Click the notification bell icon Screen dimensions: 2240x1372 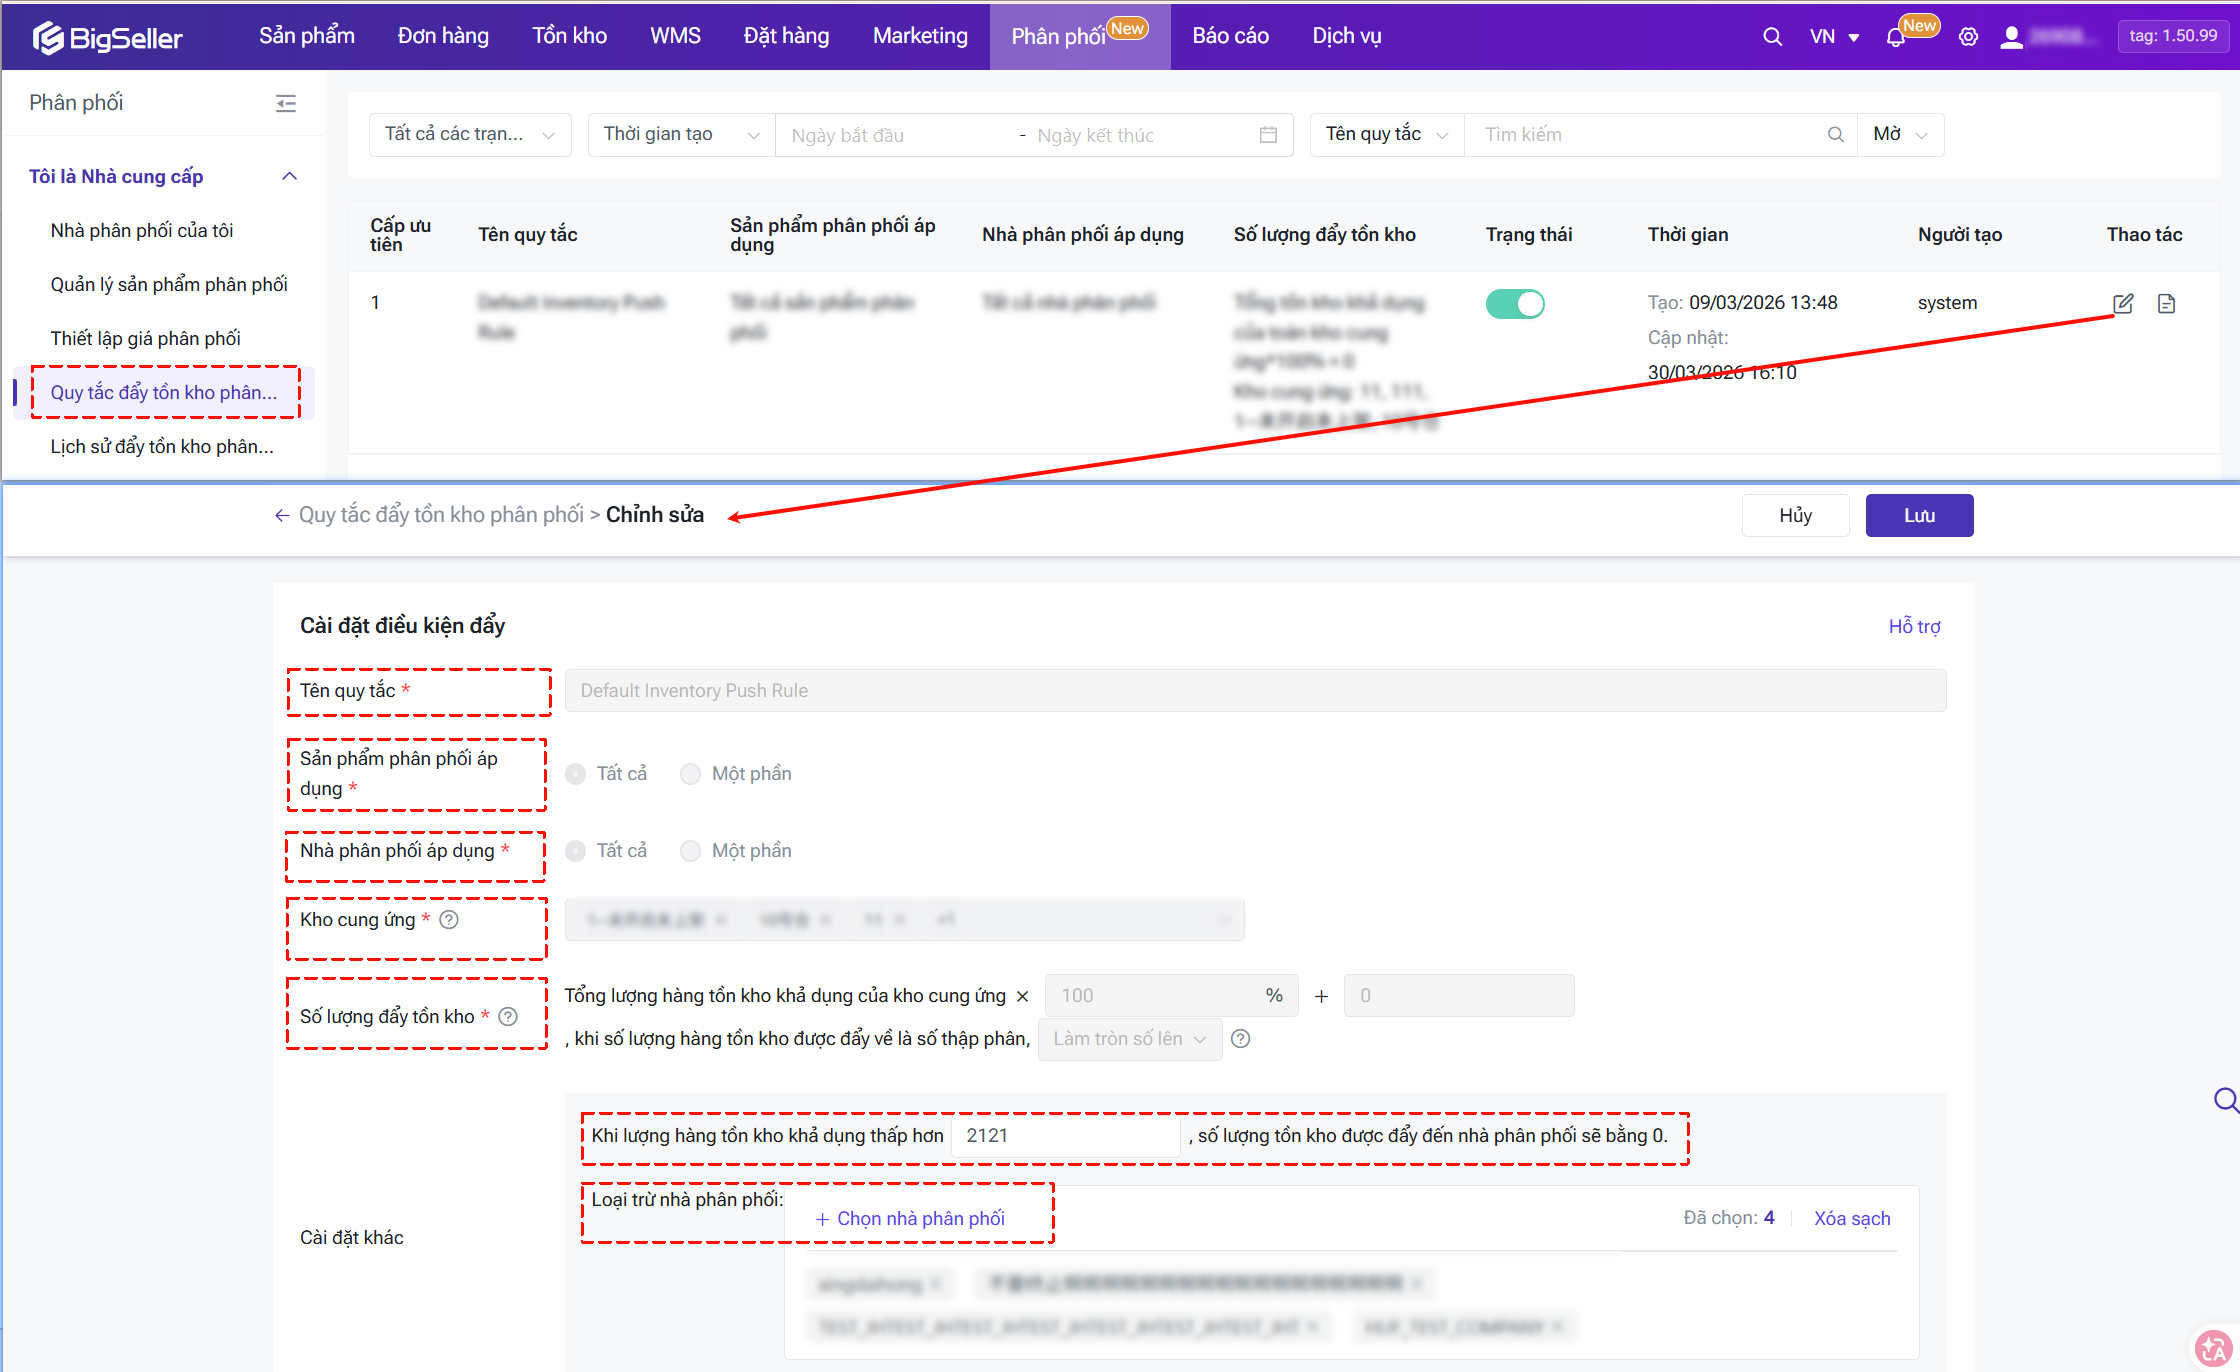1895,37
